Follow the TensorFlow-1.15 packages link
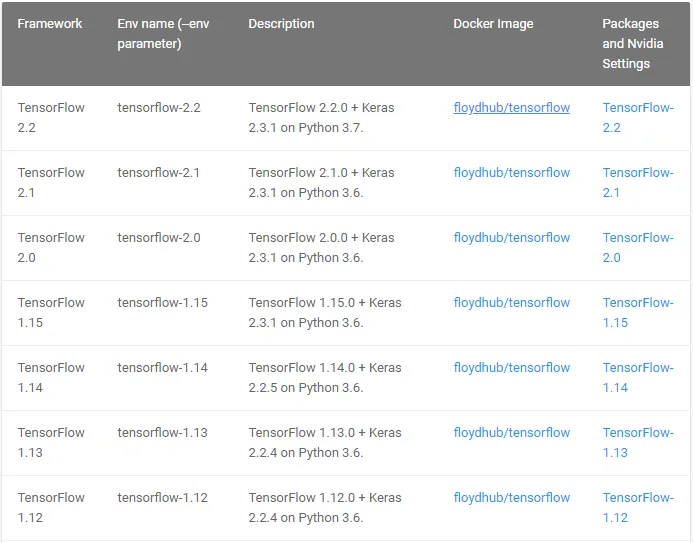The image size is (693, 543). pos(637,313)
